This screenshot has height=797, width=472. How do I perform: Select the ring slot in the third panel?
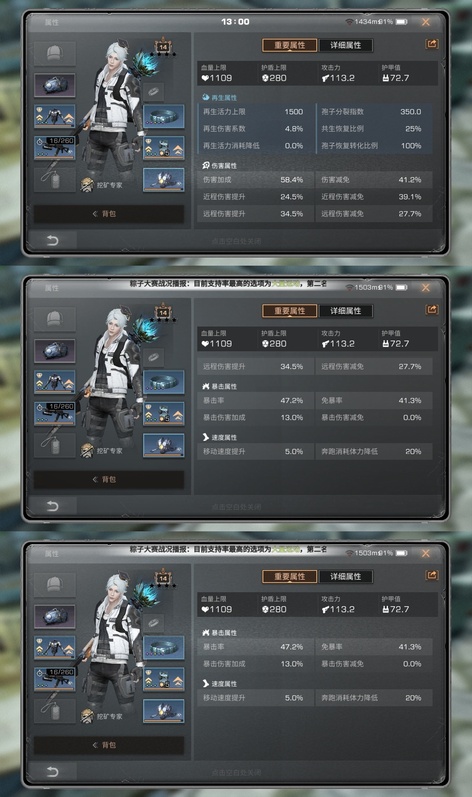click(x=153, y=623)
